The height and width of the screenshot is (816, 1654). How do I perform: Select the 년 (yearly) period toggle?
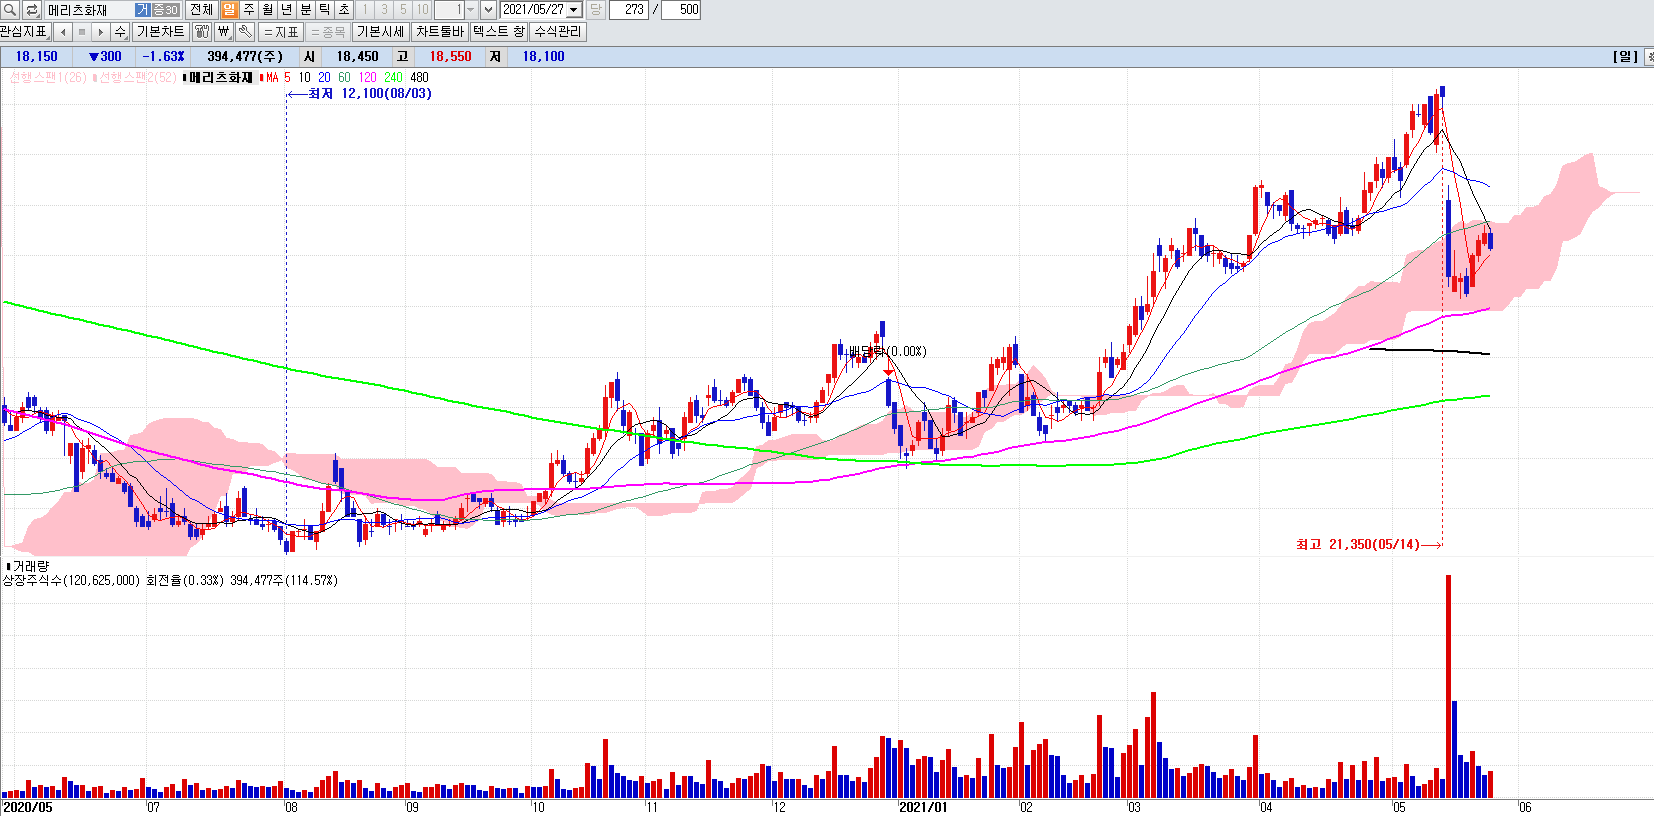tap(287, 10)
